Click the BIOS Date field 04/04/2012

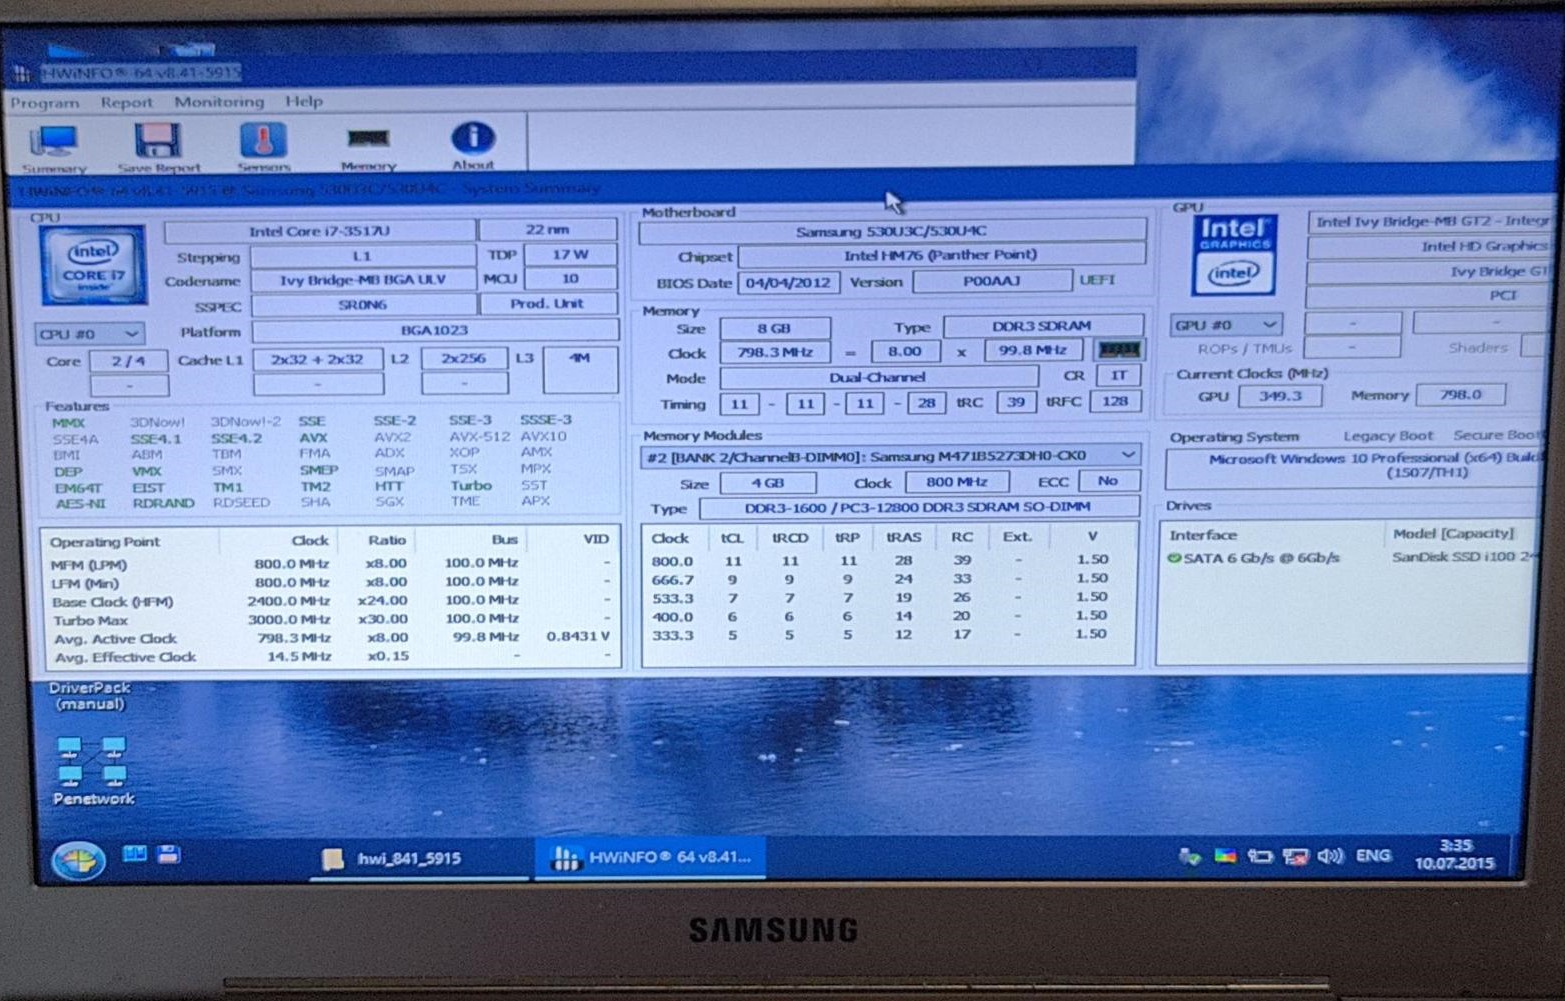(x=788, y=282)
